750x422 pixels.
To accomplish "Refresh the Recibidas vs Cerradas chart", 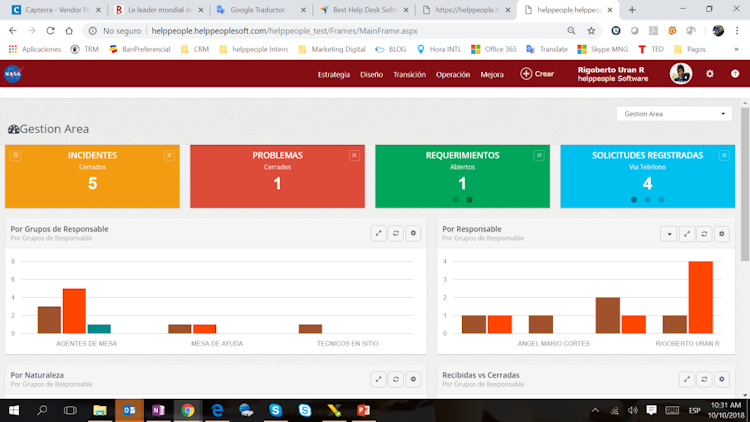I will coord(704,379).
